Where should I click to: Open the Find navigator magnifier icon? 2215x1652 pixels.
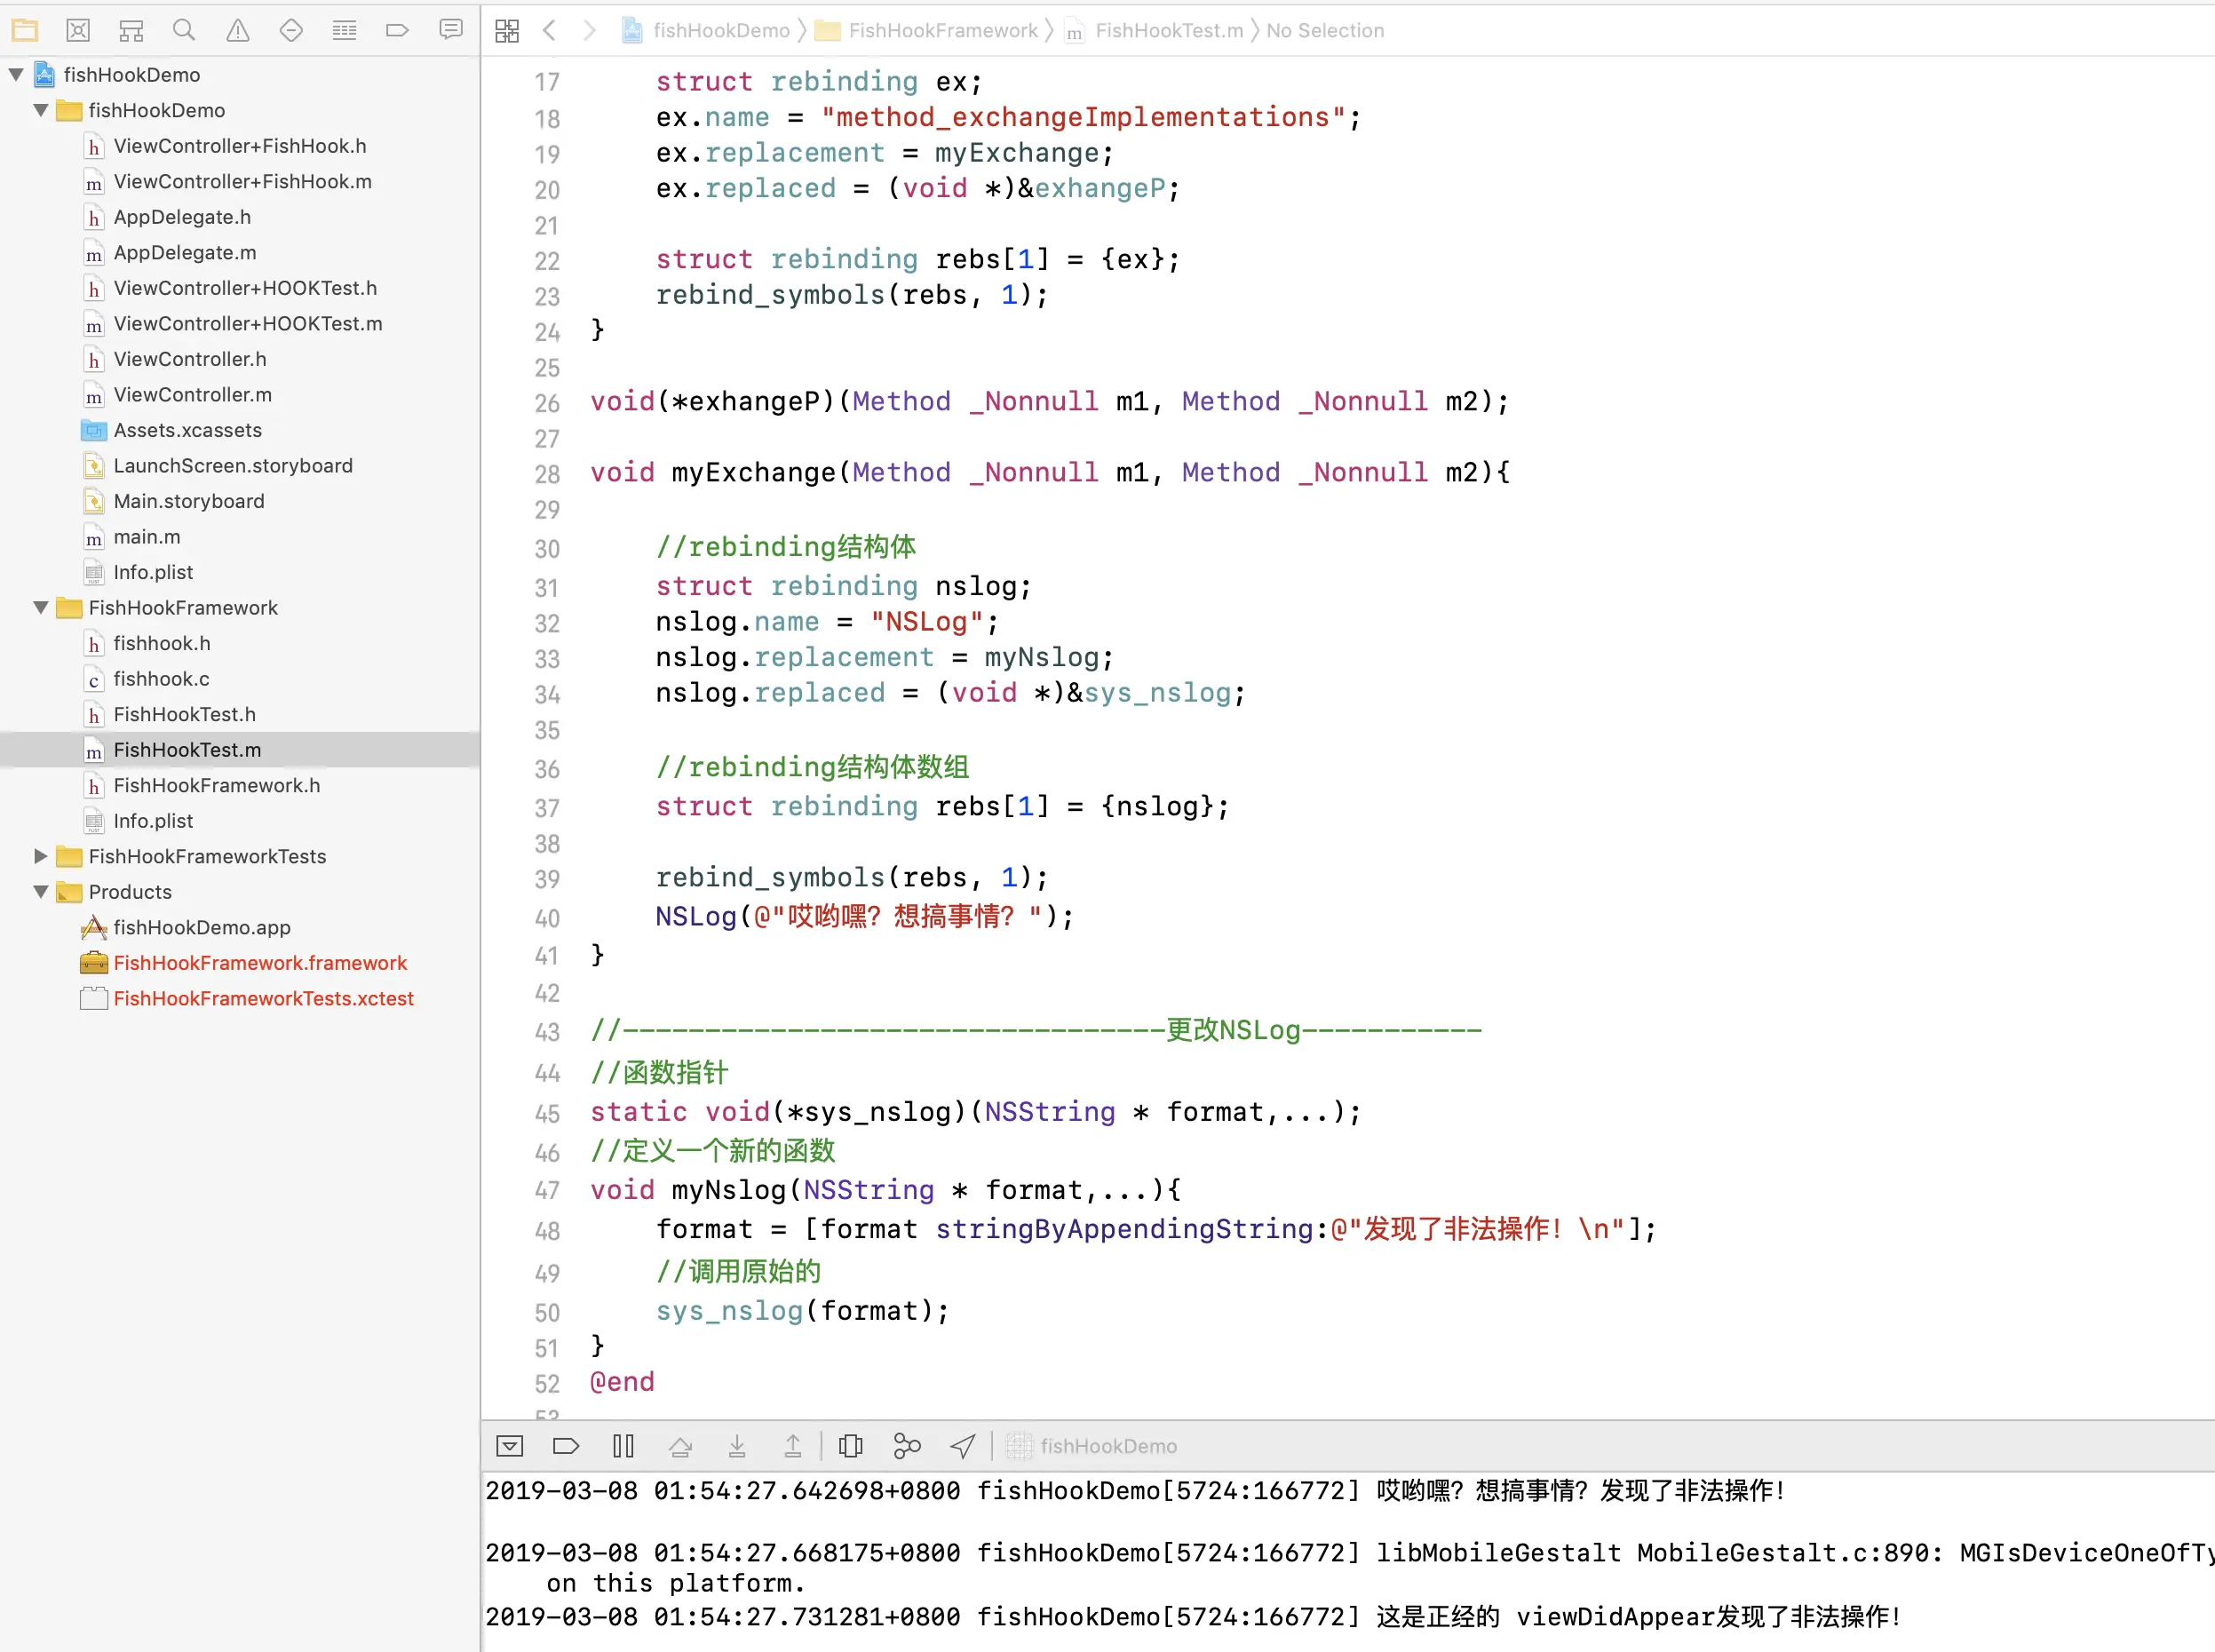click(184, 30)
